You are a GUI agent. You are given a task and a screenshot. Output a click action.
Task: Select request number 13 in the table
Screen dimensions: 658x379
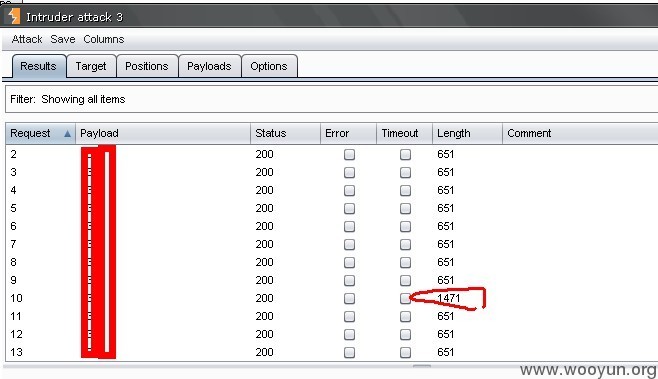(16, 353)
